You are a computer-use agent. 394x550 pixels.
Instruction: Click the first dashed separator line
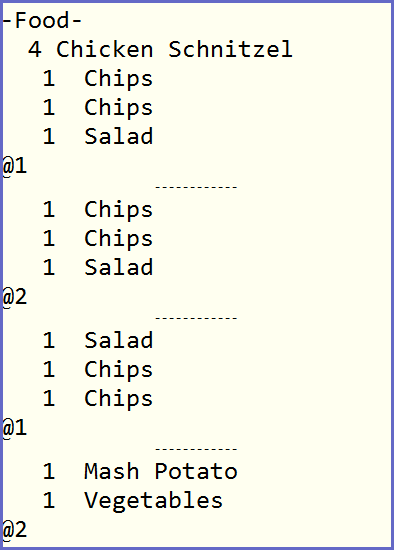pos(196,187)
